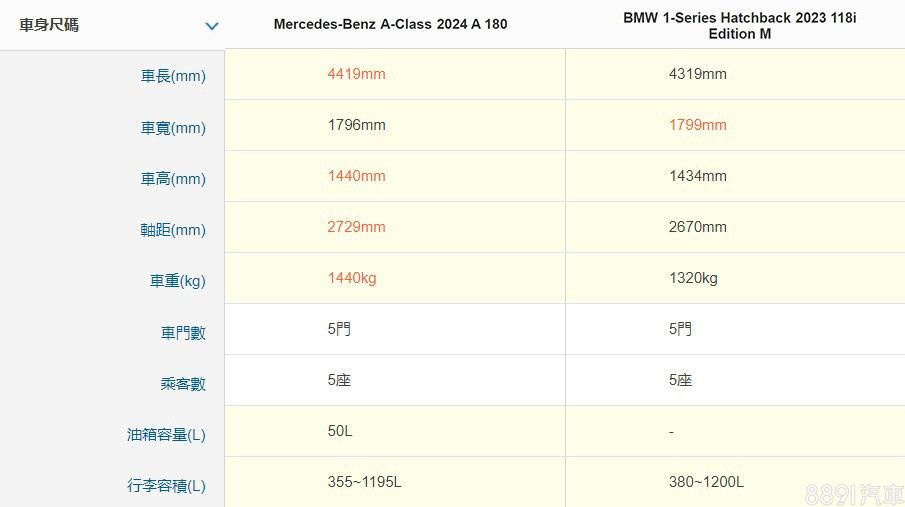Image resolution: width=905 pixels, height=507 pixels.
Task: Select the 車長(mm) row label
Action: tap(173, 76)
